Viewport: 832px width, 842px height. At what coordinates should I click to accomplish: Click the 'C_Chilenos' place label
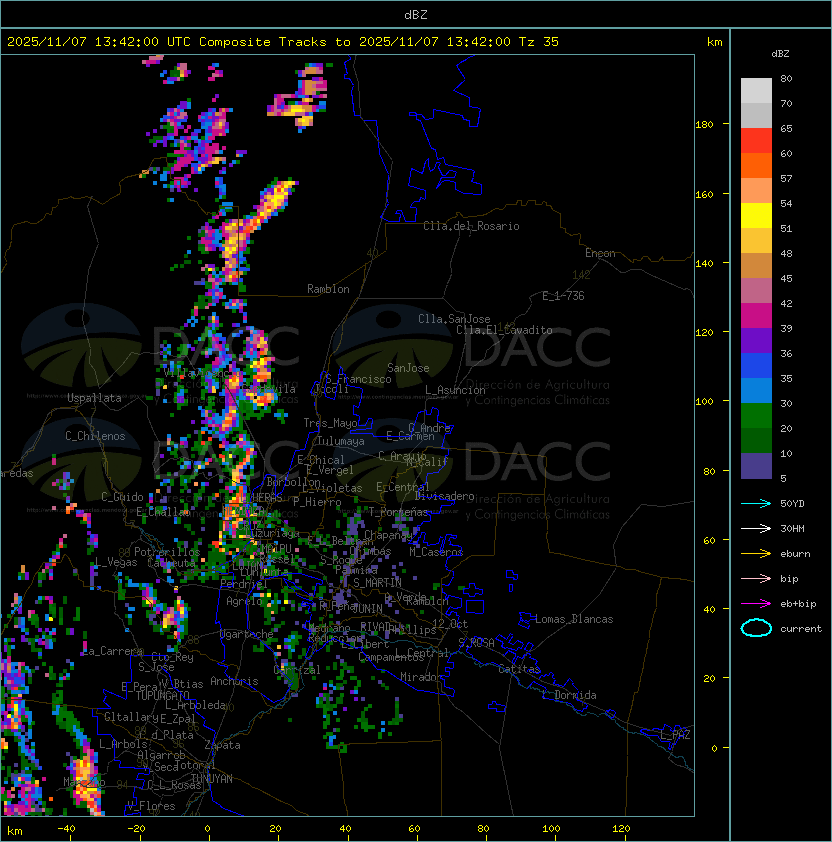[95, 436]
